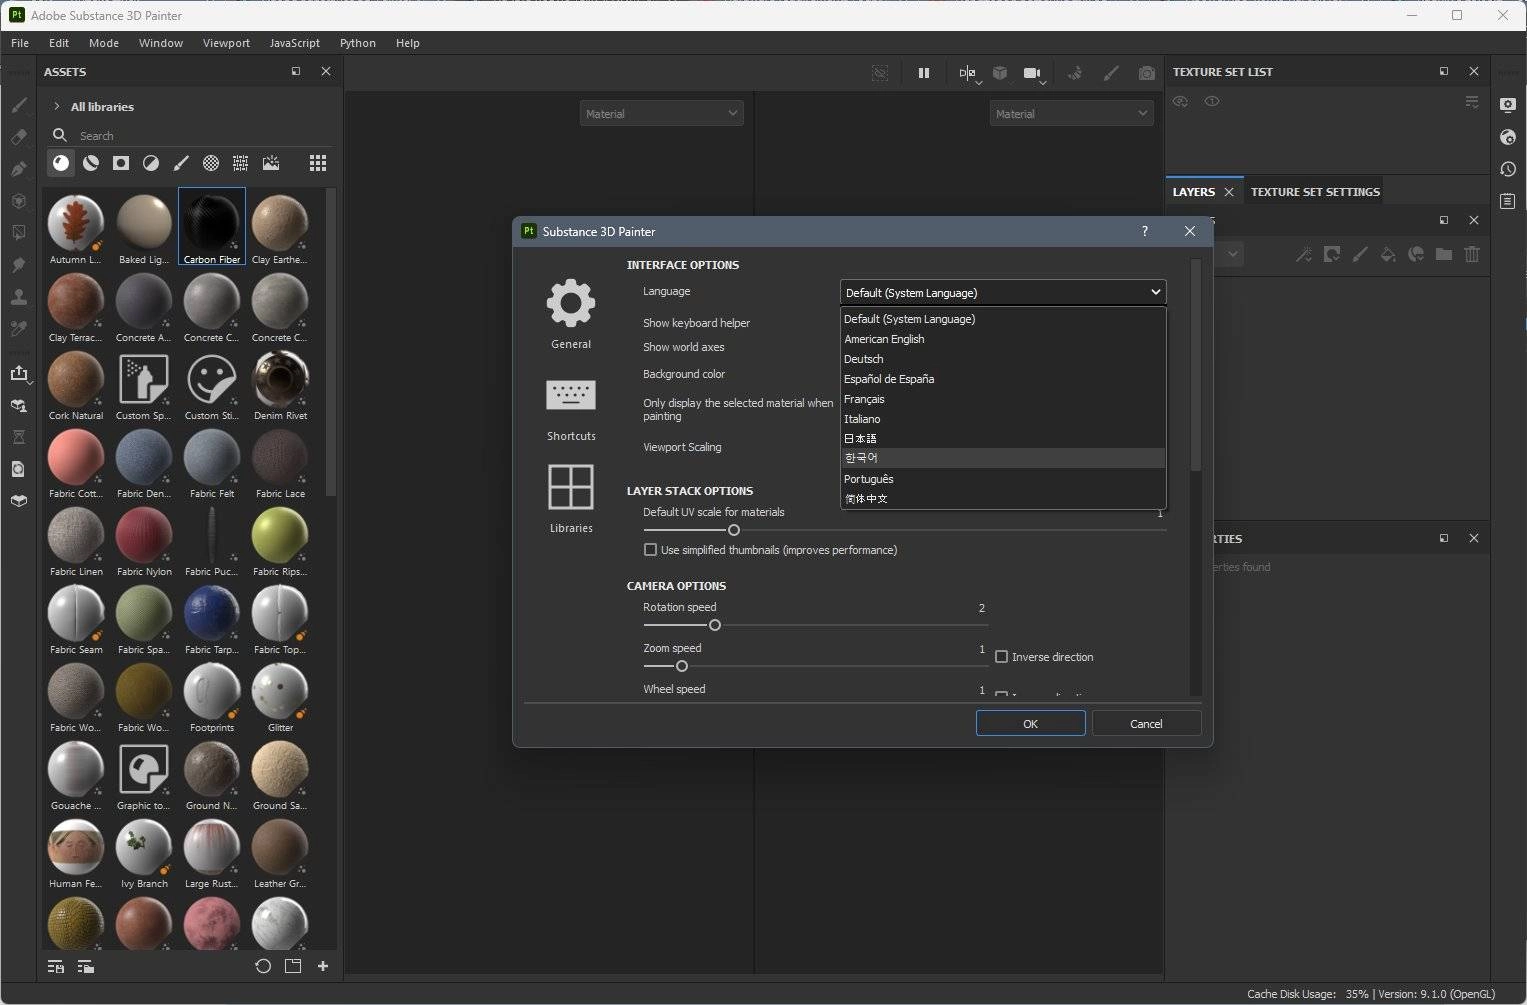Switch to the Texture Set Settings tab
1527x1005 pixels.
coord(1315,192)
